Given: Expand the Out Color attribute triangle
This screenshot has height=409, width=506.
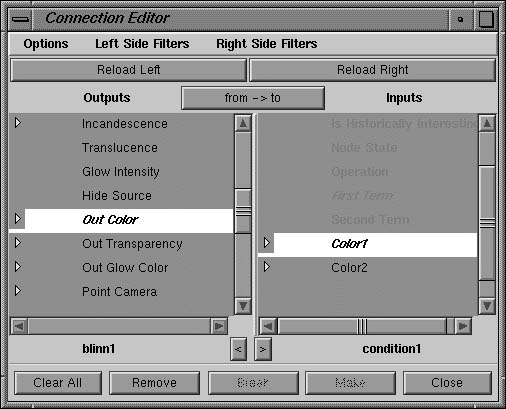Looking at the screenshot, I should (x=18, y=219).
